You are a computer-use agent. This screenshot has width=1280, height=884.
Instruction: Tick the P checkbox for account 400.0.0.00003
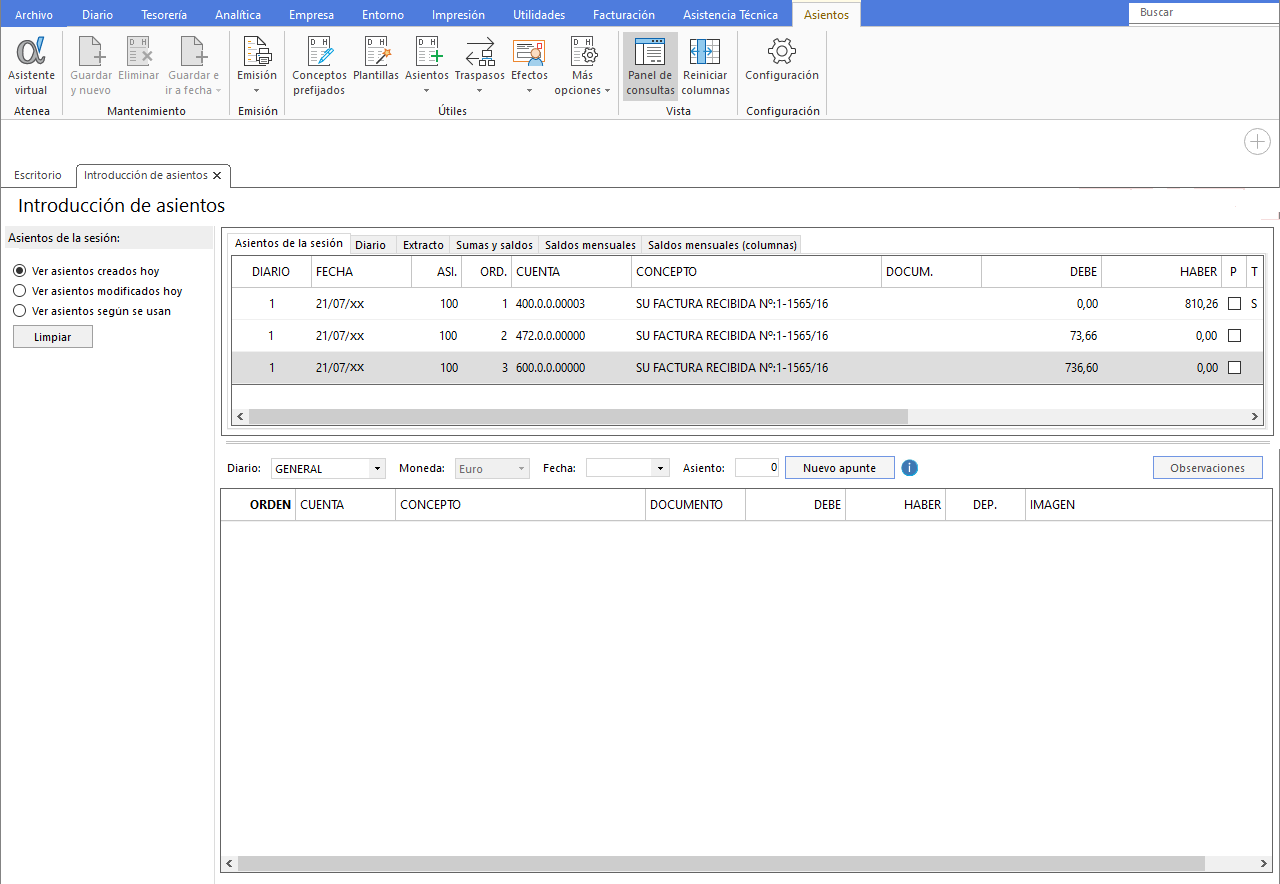[1234, 304]
